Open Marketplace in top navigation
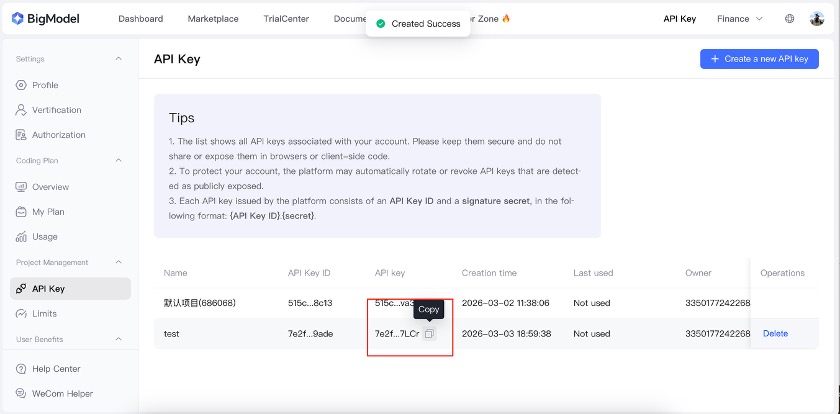Viewport: 840px width, 414px height. pyautogui.click(x=213, y=18)
